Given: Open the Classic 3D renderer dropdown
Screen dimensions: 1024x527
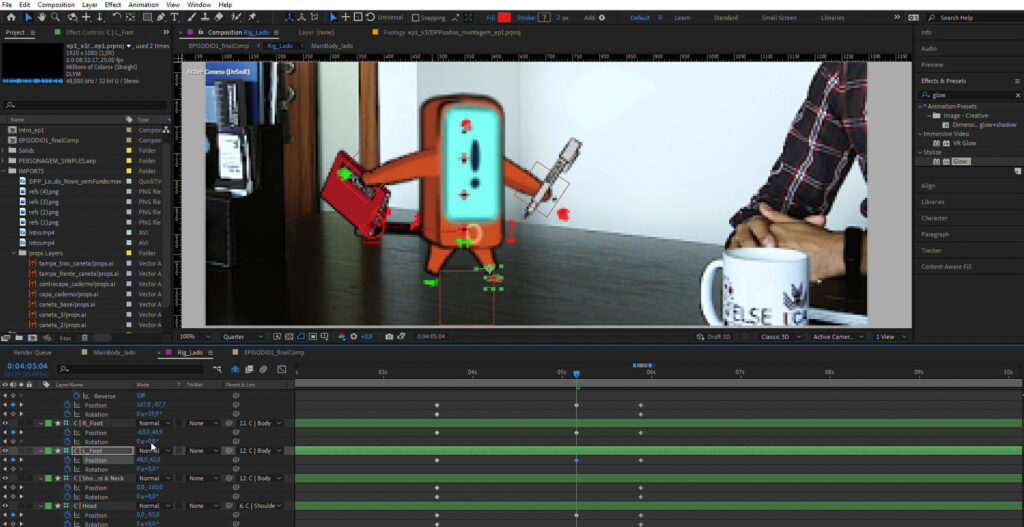Looking at the screenshot, I should pyautogui.click(x=778, y=337).
